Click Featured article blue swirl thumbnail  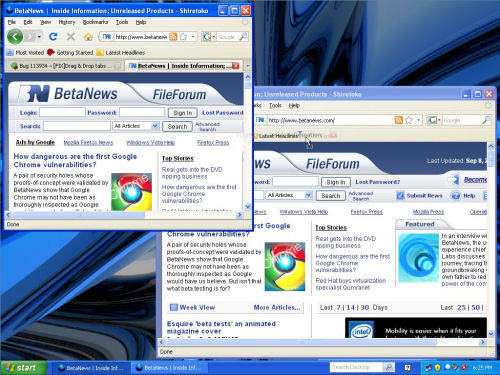click(x=418, y=258)
